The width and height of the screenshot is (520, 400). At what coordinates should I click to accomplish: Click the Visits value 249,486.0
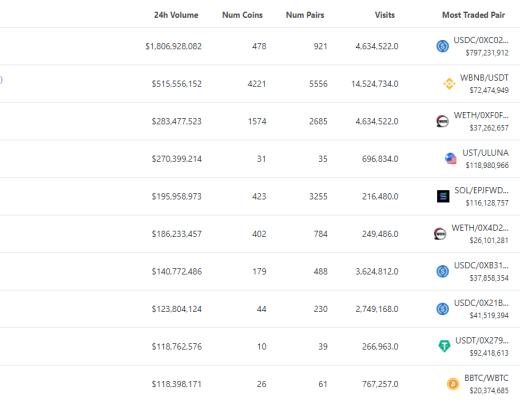[x=380, y=234]
